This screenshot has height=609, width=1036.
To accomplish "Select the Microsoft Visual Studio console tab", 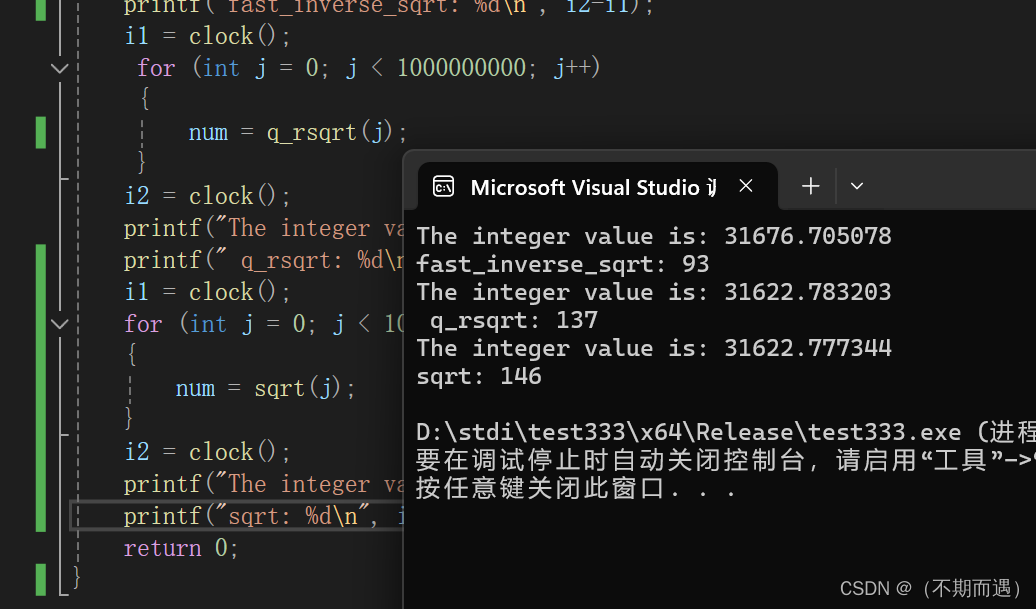I will coord(597,187).
